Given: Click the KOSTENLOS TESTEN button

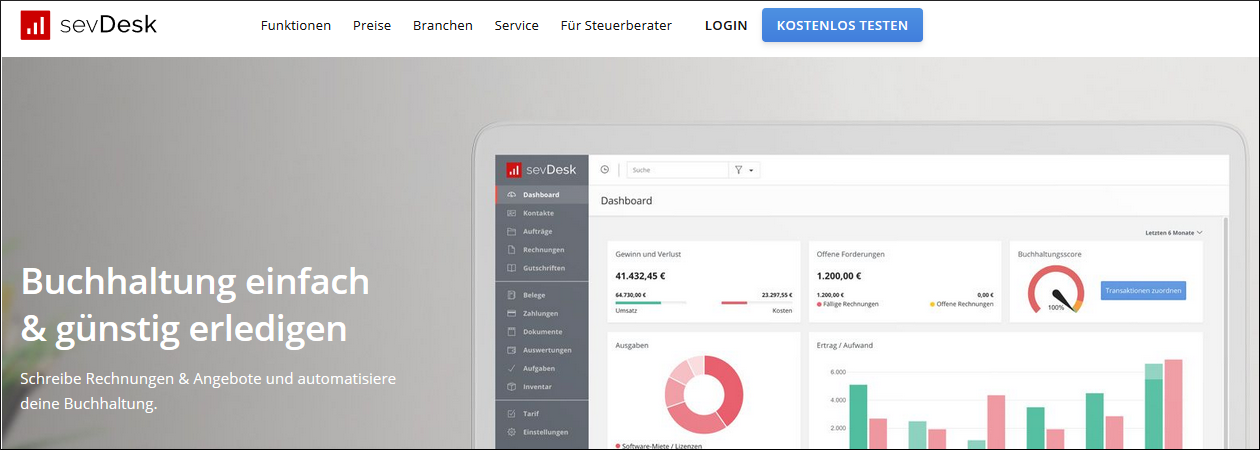Looking at the screenshot, I should coord(842,25).
